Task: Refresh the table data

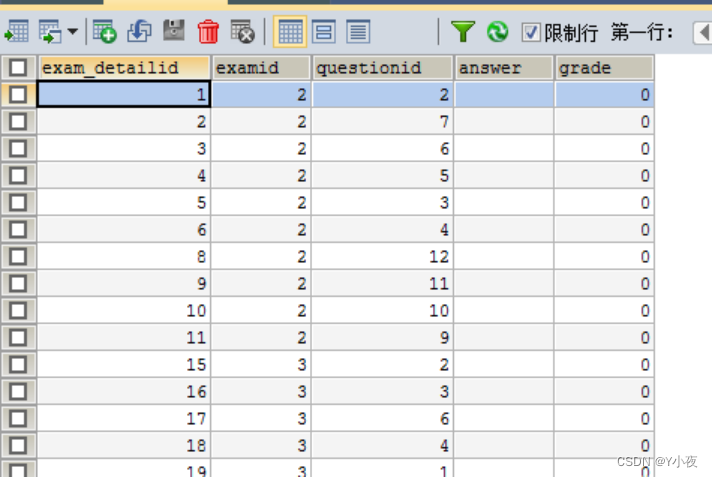Action: pos(497,32)
